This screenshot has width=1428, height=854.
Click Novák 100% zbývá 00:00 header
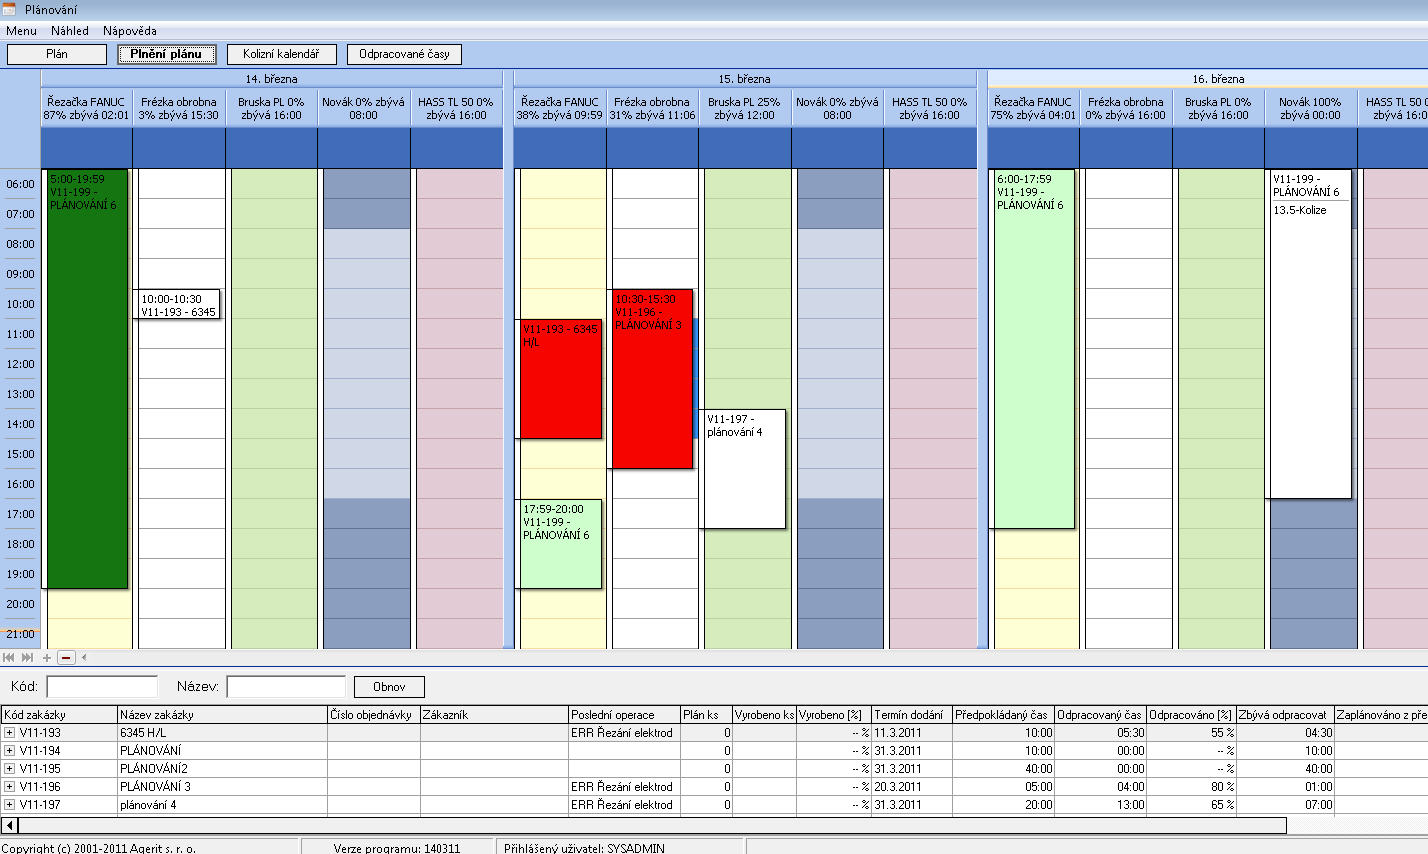click(x=1310, y=108)
